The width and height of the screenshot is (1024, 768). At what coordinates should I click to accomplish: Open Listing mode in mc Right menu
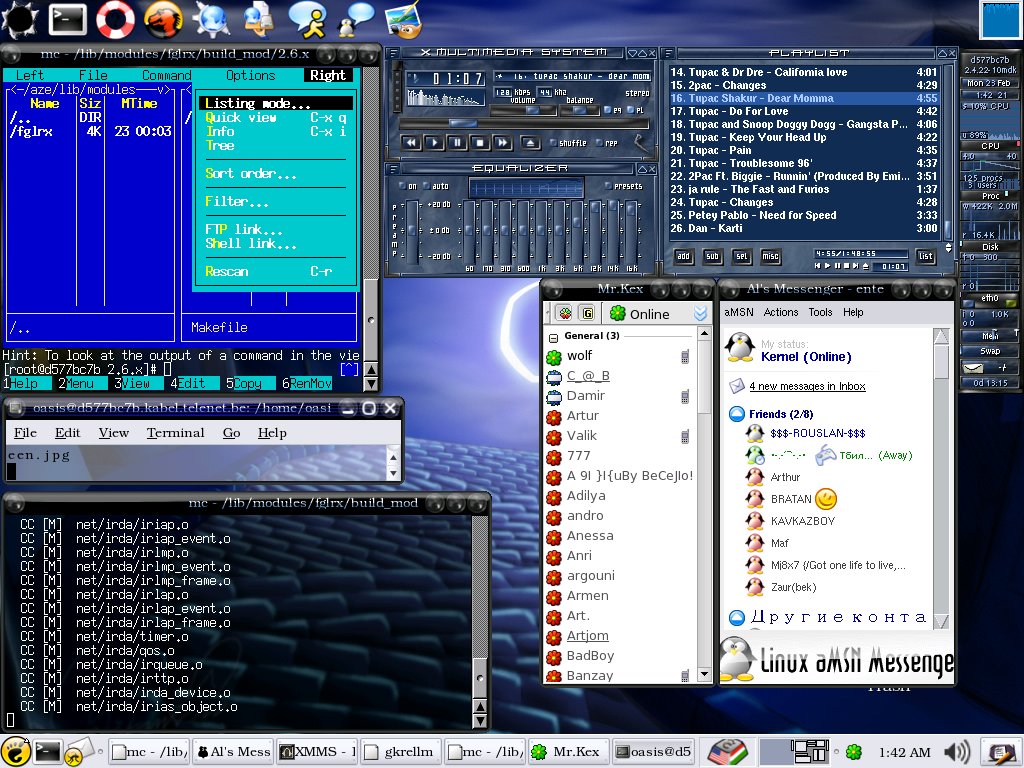coord(276,103)
